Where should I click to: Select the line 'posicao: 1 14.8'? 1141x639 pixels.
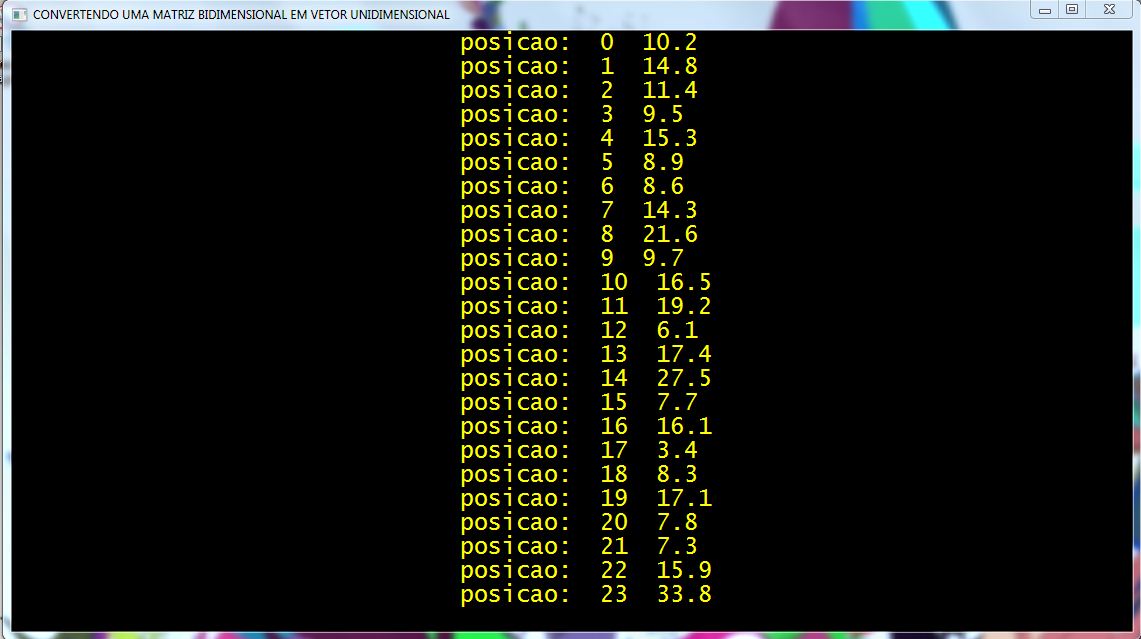[579, 67]
